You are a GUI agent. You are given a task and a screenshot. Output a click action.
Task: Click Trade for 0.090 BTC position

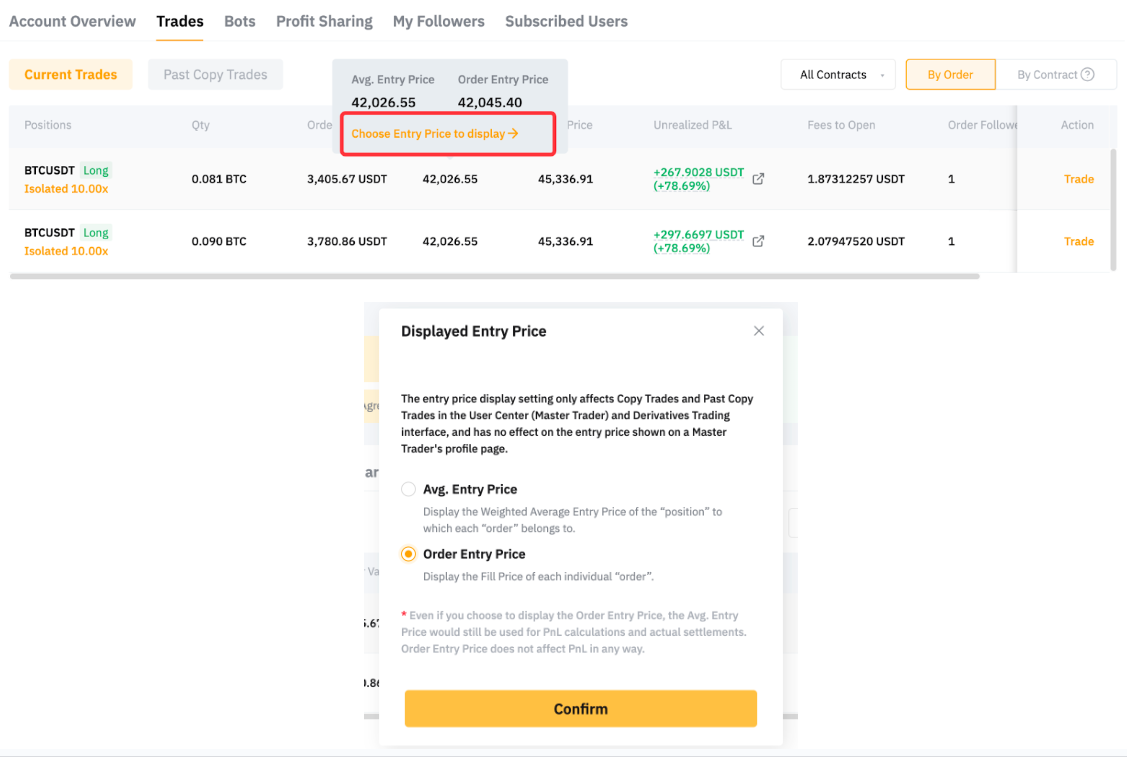[1078, 241]
